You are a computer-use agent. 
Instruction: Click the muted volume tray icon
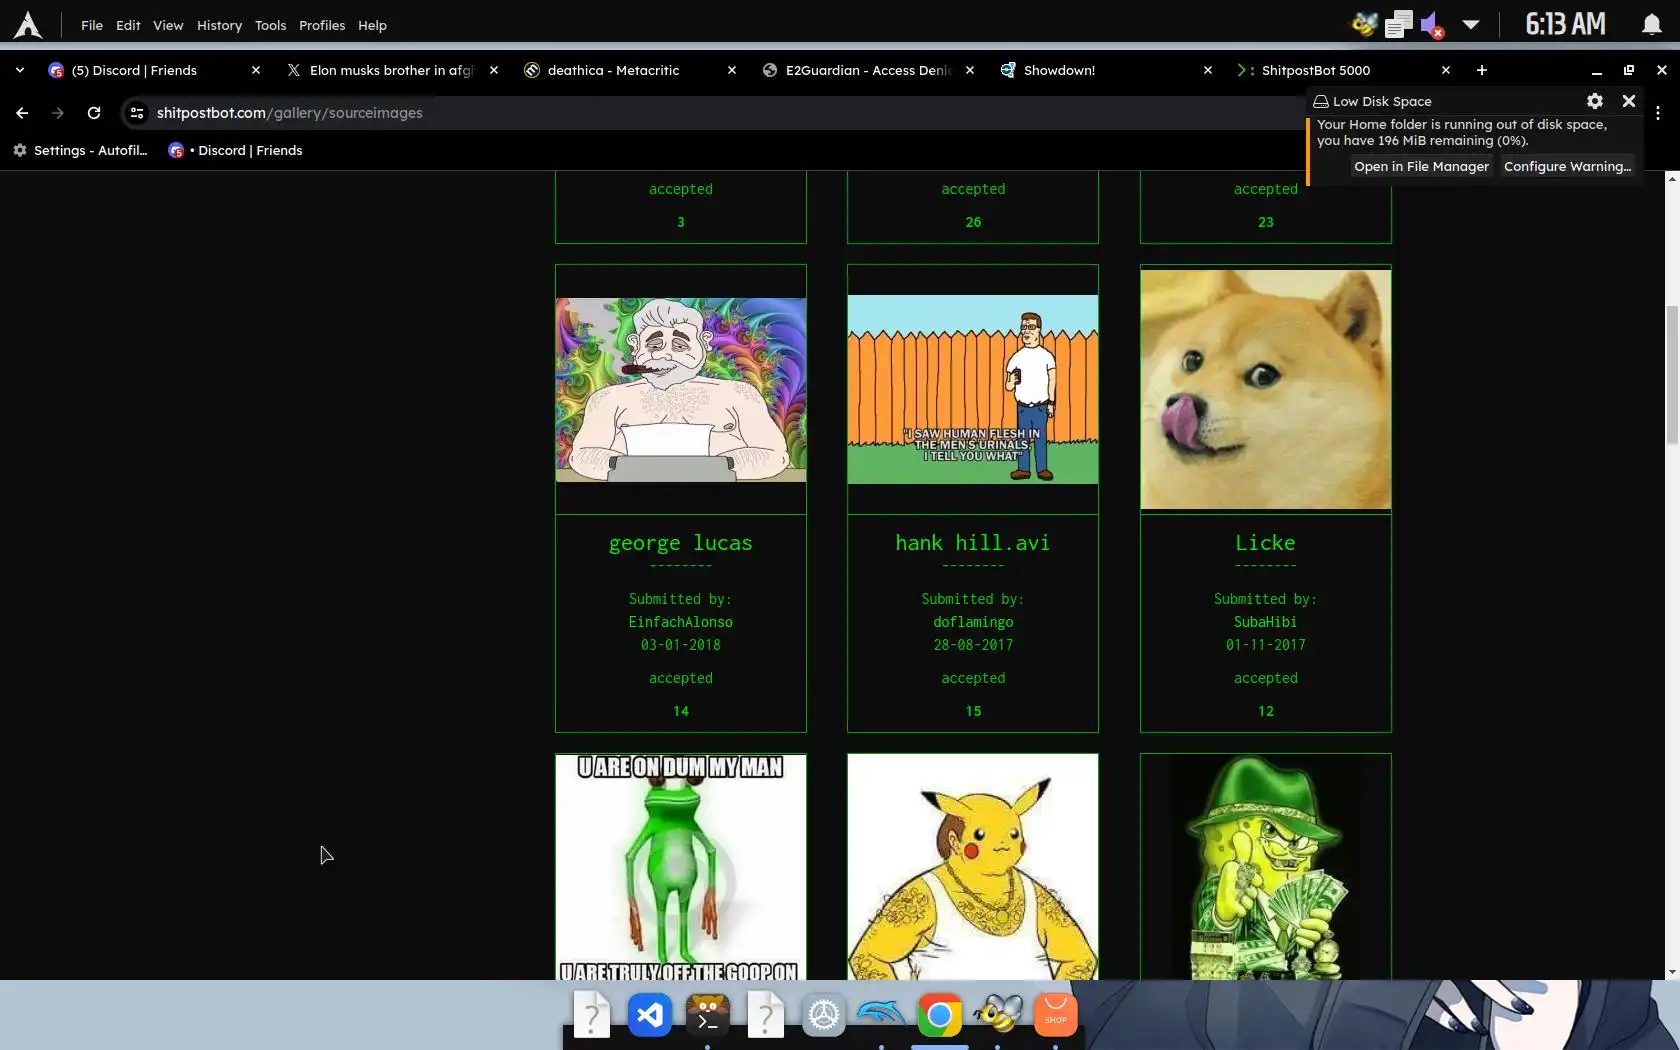coord(1432,24)
